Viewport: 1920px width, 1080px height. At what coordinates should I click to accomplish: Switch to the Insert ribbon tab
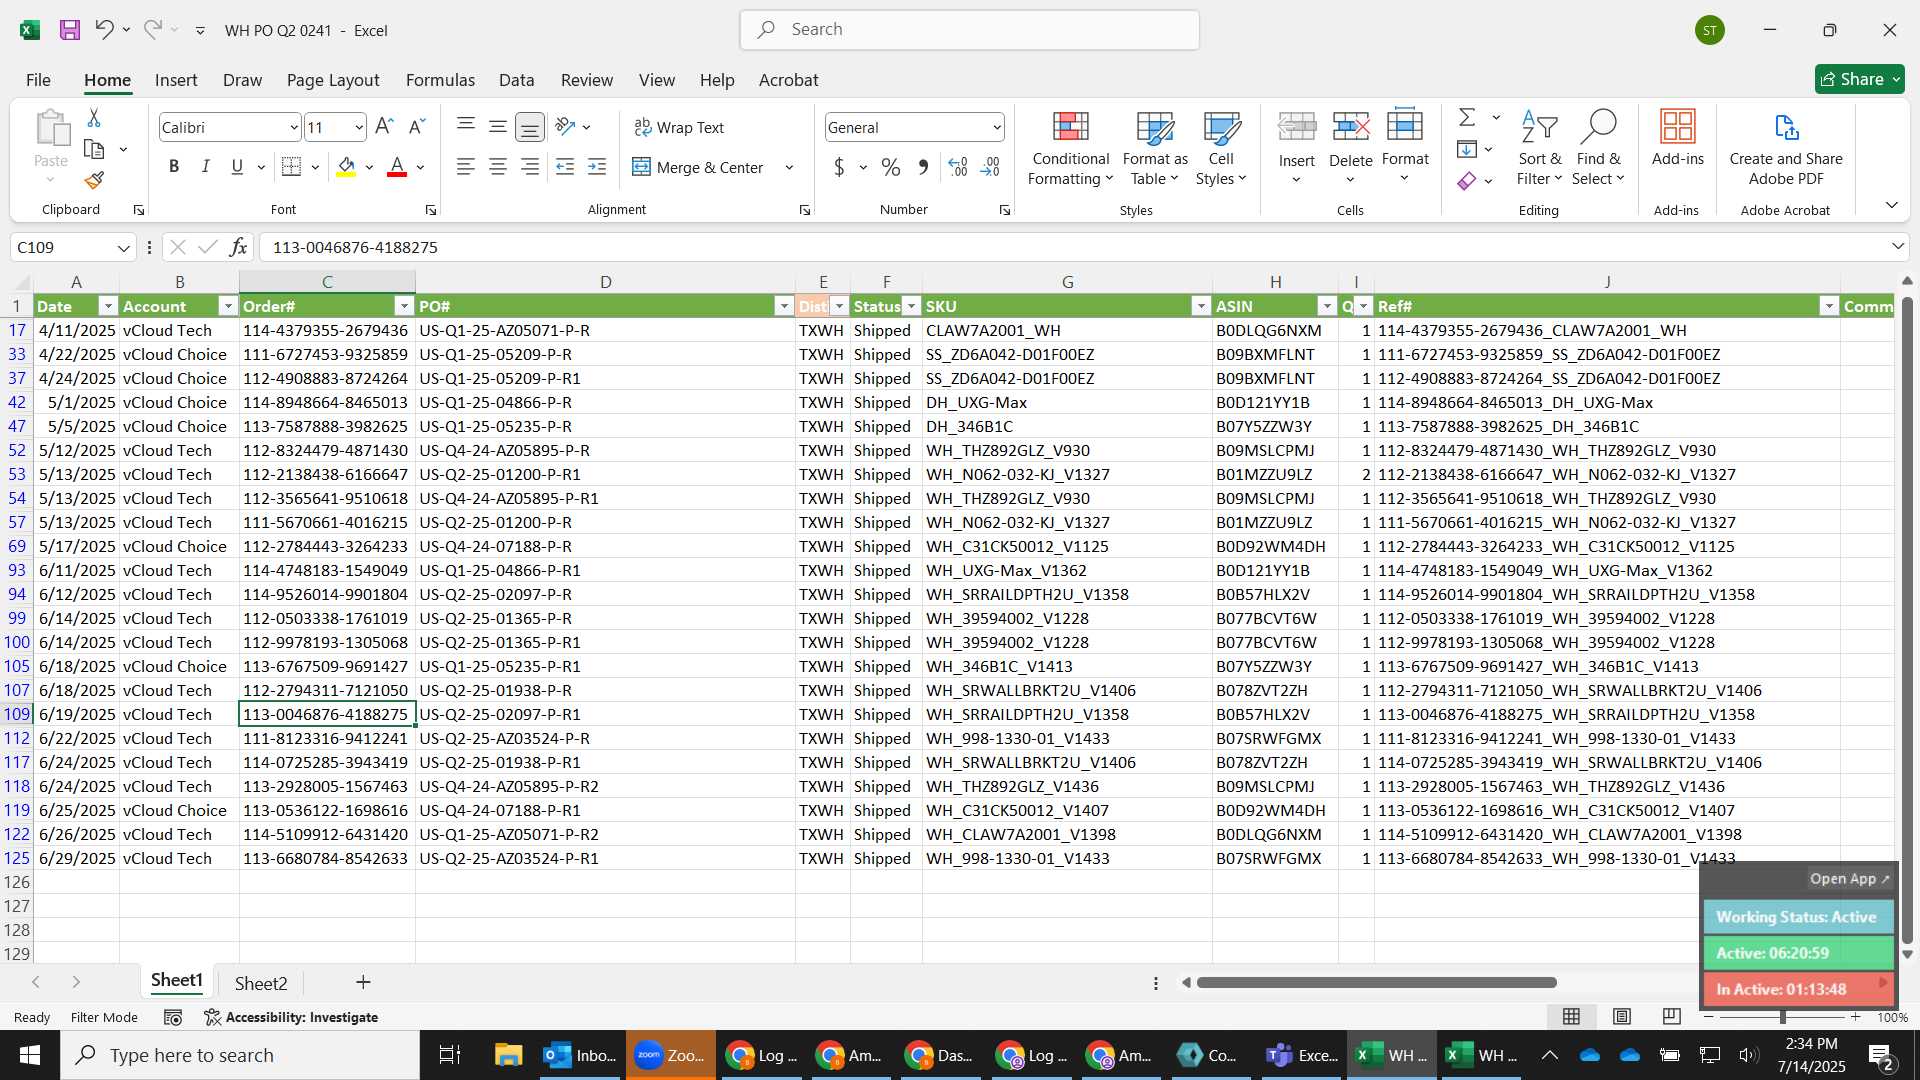pos(176,80)
